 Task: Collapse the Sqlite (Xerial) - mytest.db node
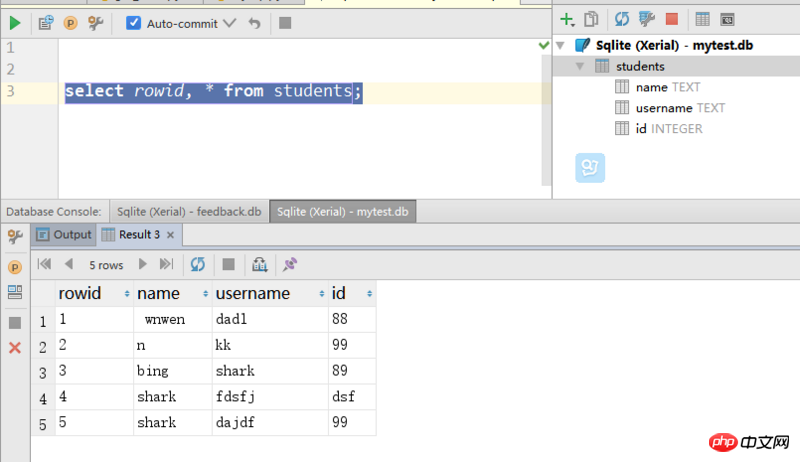pos(560,46)
